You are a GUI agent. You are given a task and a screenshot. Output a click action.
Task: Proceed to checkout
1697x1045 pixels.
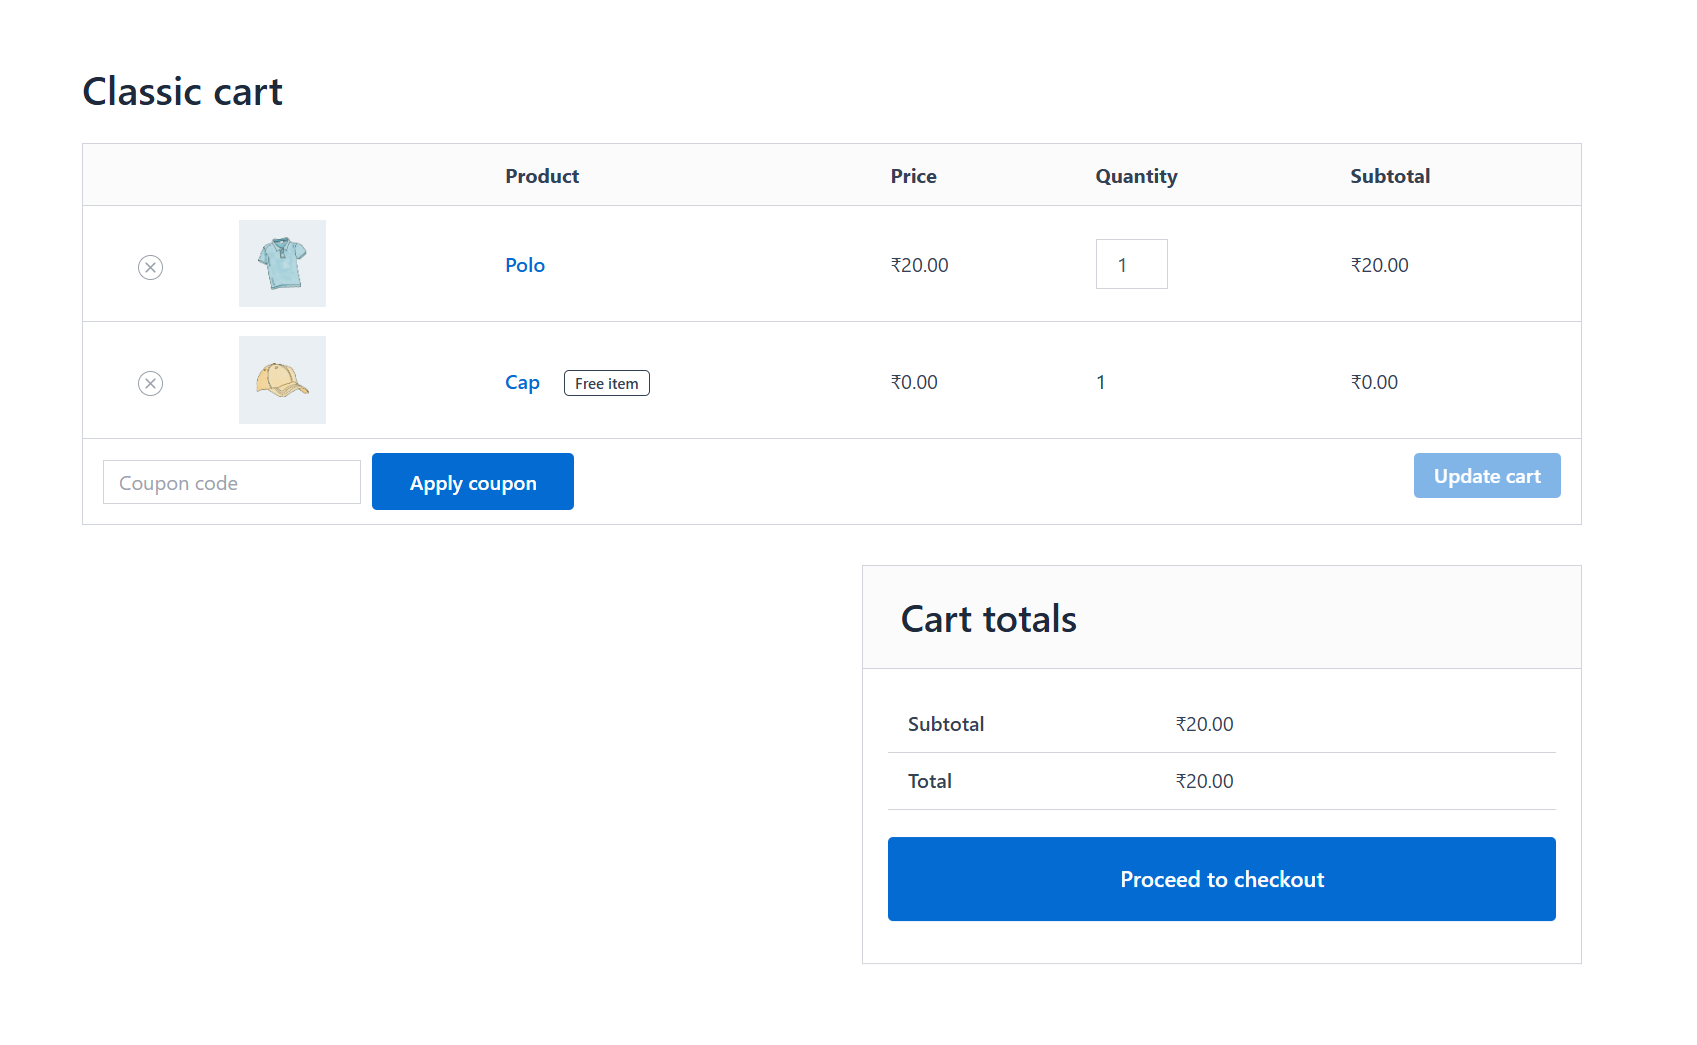[x=1221, y=879]
